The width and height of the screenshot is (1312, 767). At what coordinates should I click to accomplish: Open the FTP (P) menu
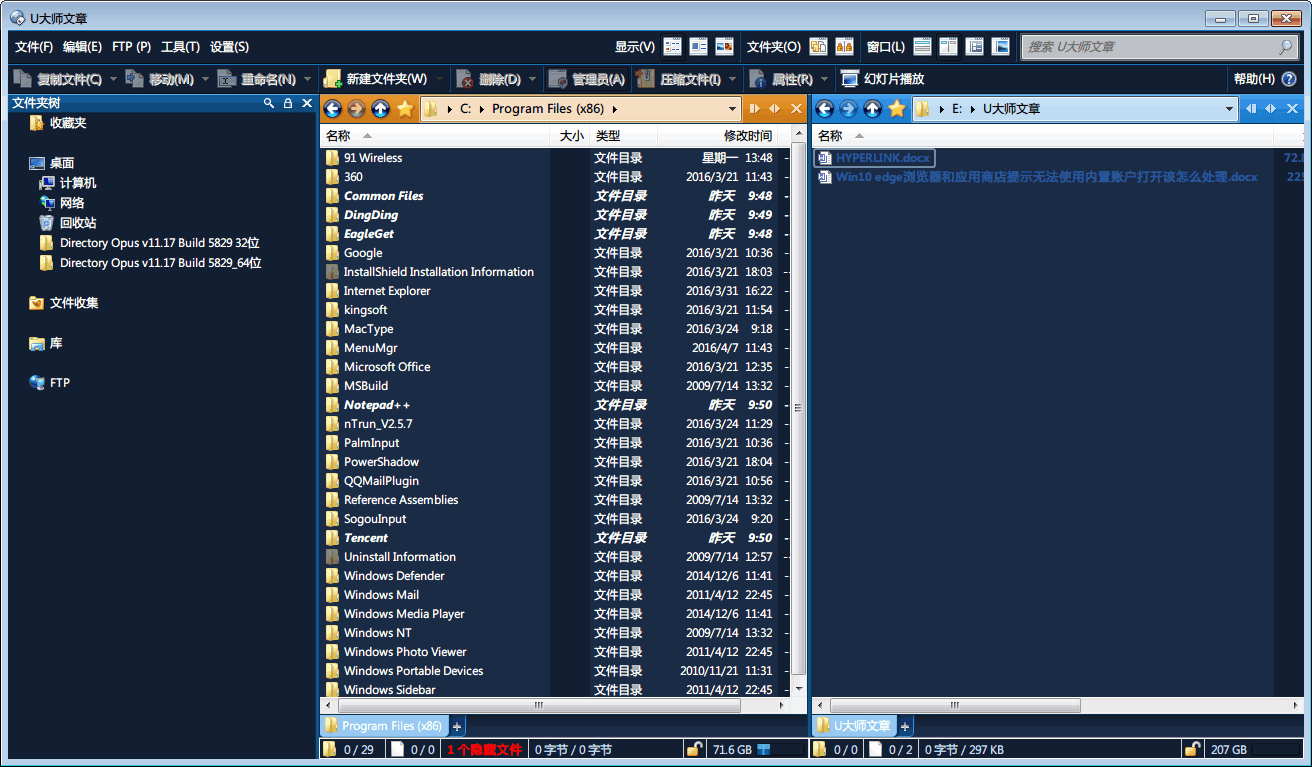tap(131, 47)
